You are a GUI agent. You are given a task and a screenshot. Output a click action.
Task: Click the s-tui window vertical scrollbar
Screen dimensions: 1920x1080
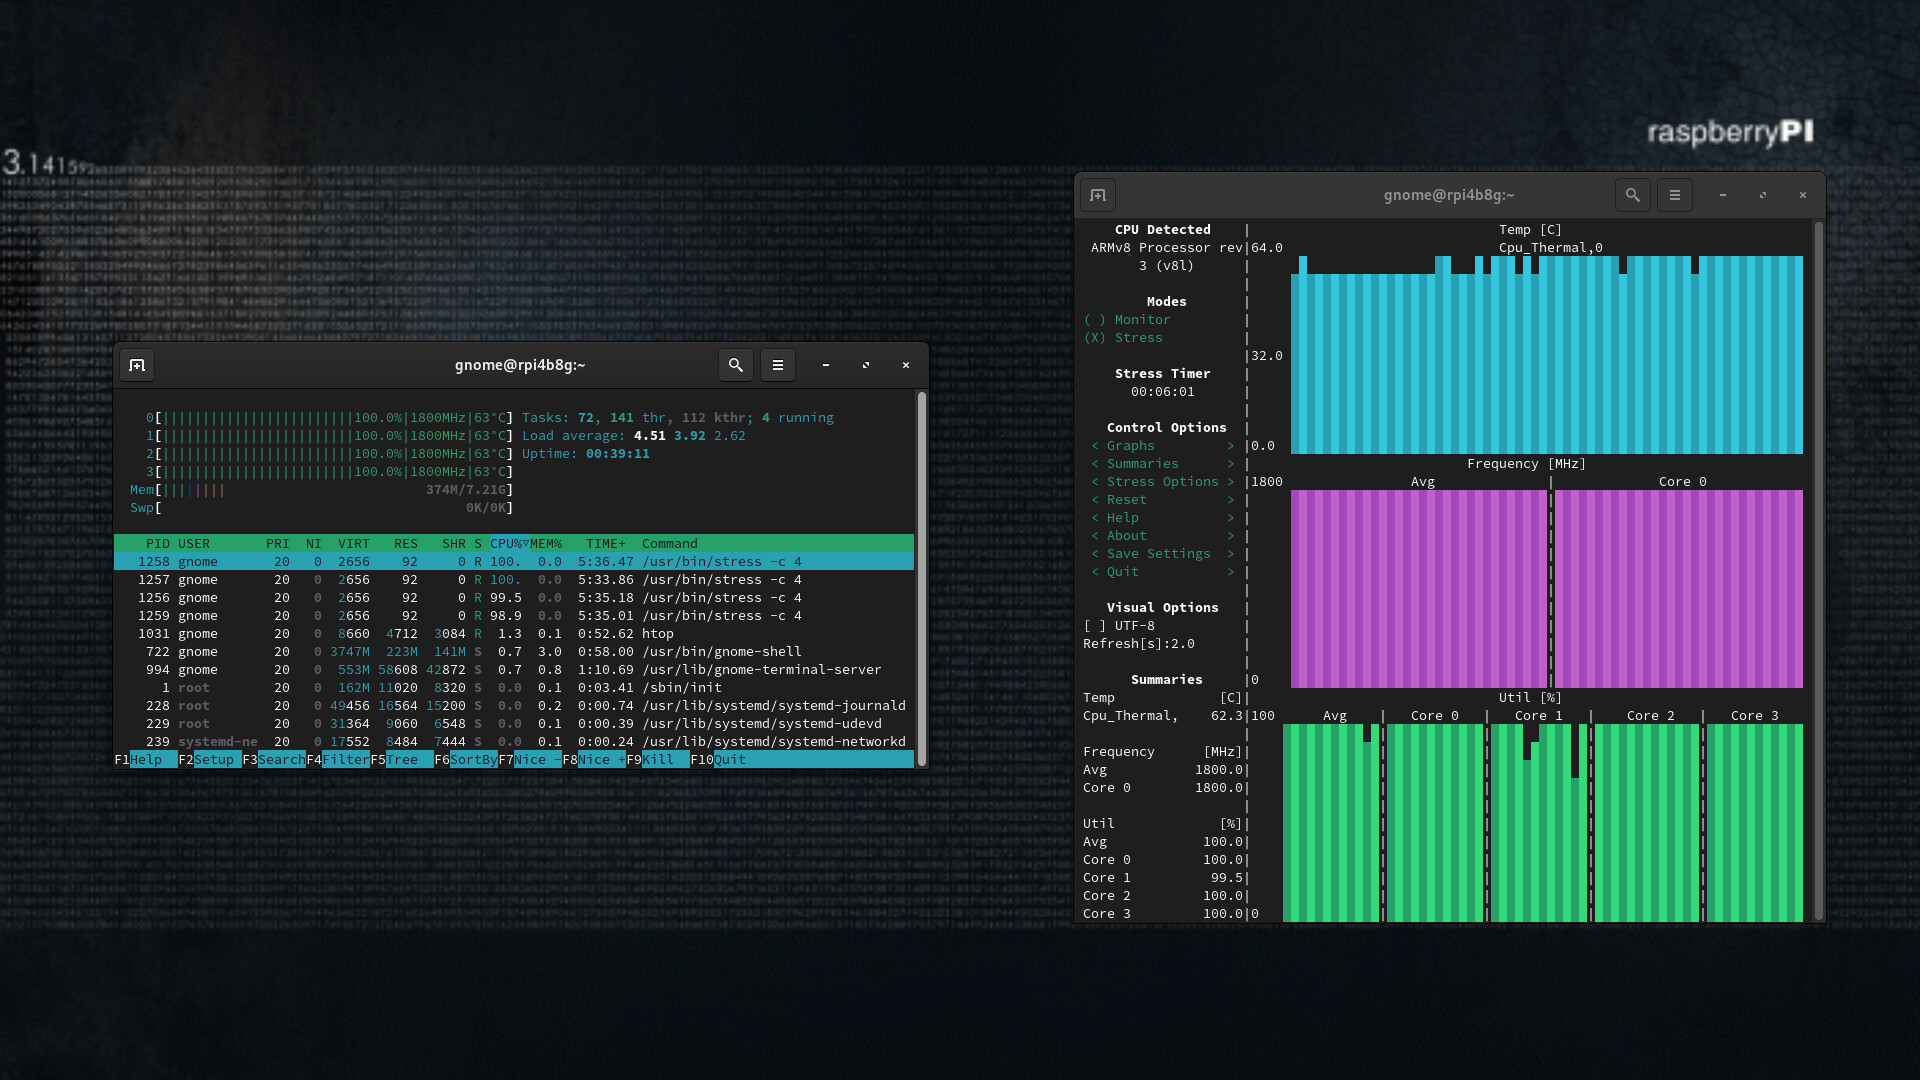click(1818, 570)
